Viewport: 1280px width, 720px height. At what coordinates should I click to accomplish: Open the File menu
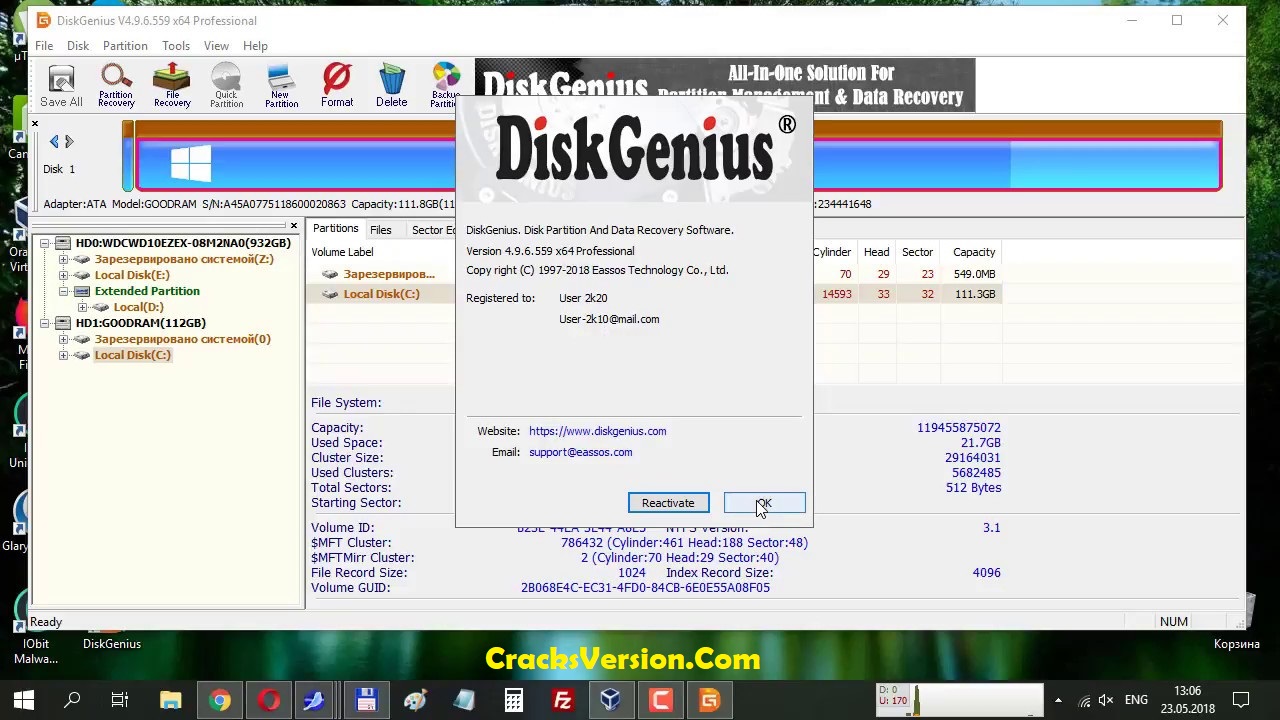[44, 46]
